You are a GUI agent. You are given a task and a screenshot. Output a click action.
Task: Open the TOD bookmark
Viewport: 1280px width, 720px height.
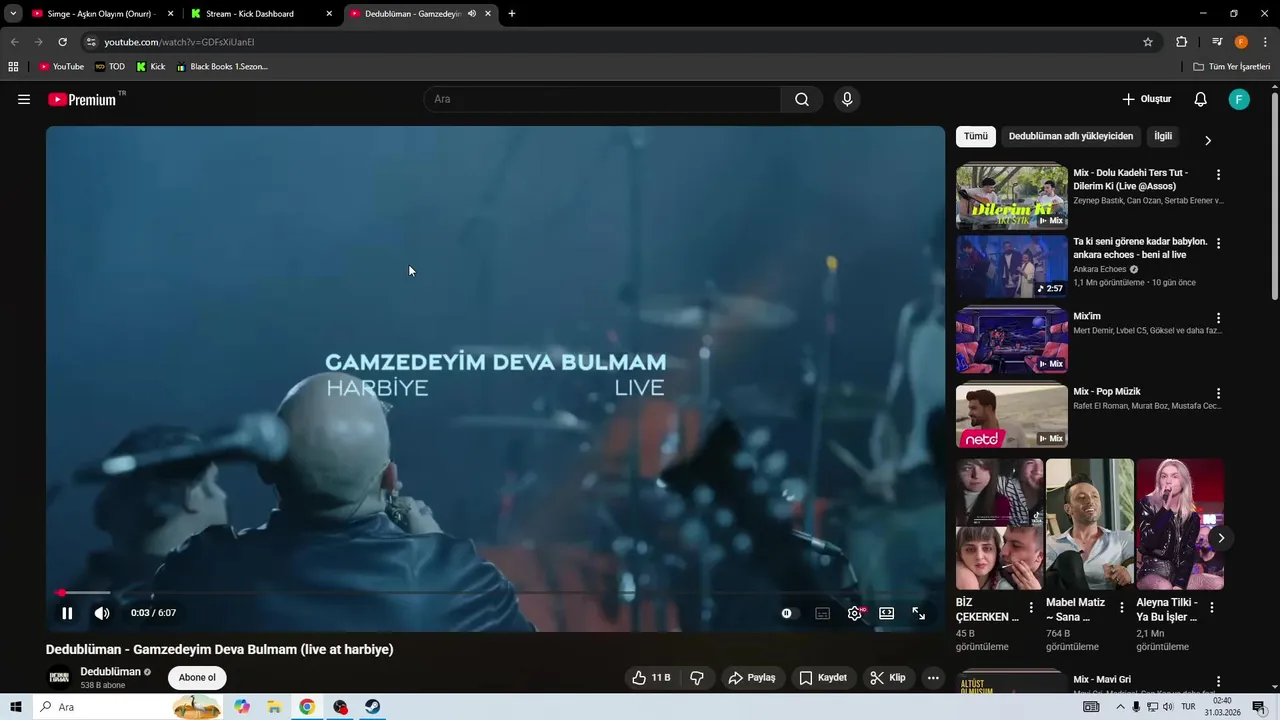click(x=110, y=67)
